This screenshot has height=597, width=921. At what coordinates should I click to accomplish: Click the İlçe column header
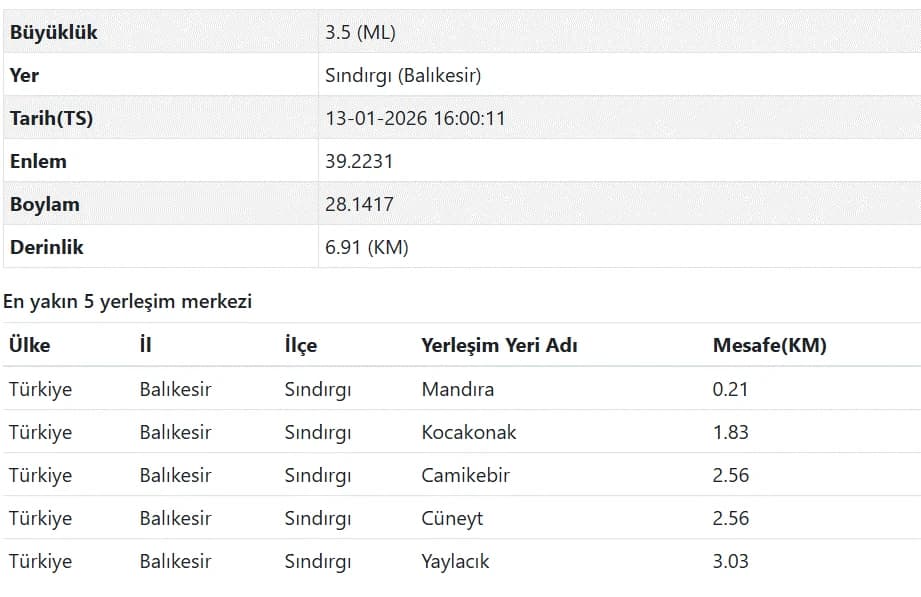click(x=301, y=345)
